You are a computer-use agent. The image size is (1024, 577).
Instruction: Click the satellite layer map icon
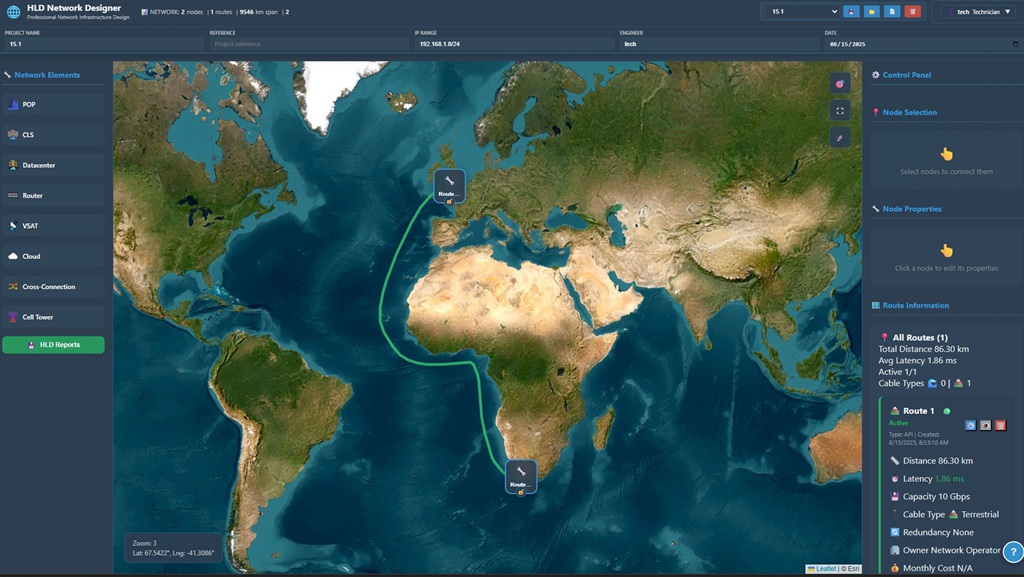pyautogui.click(x=840, y=84)
